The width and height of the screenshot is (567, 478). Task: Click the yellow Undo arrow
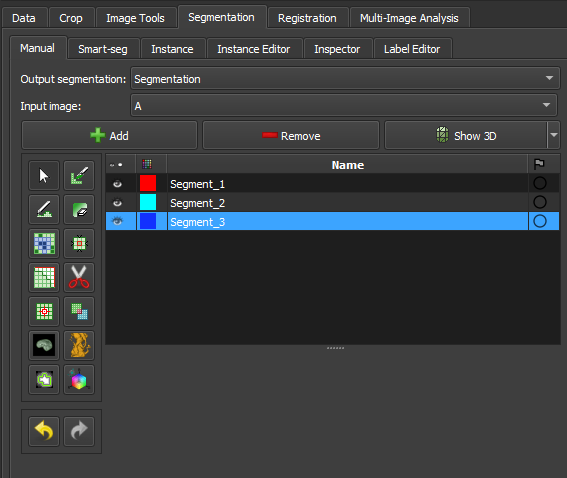(x=44, y=431)
